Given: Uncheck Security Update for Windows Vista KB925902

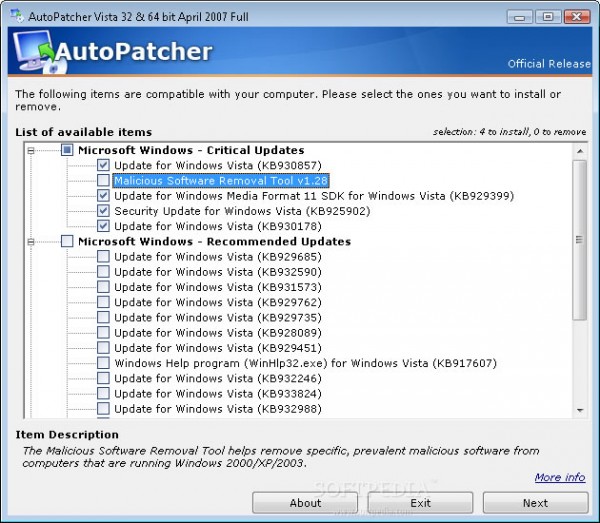Looking at the screenshot, I should click(103, 210).
